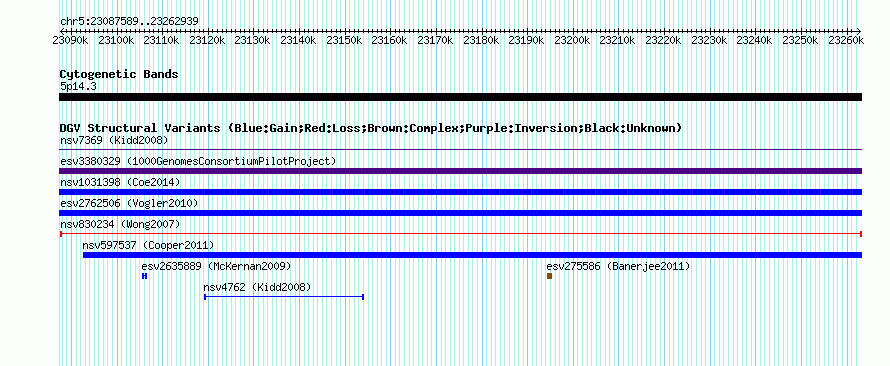Click blue gain bar under esv2762506
890x366 pixels.
[460, 213]
